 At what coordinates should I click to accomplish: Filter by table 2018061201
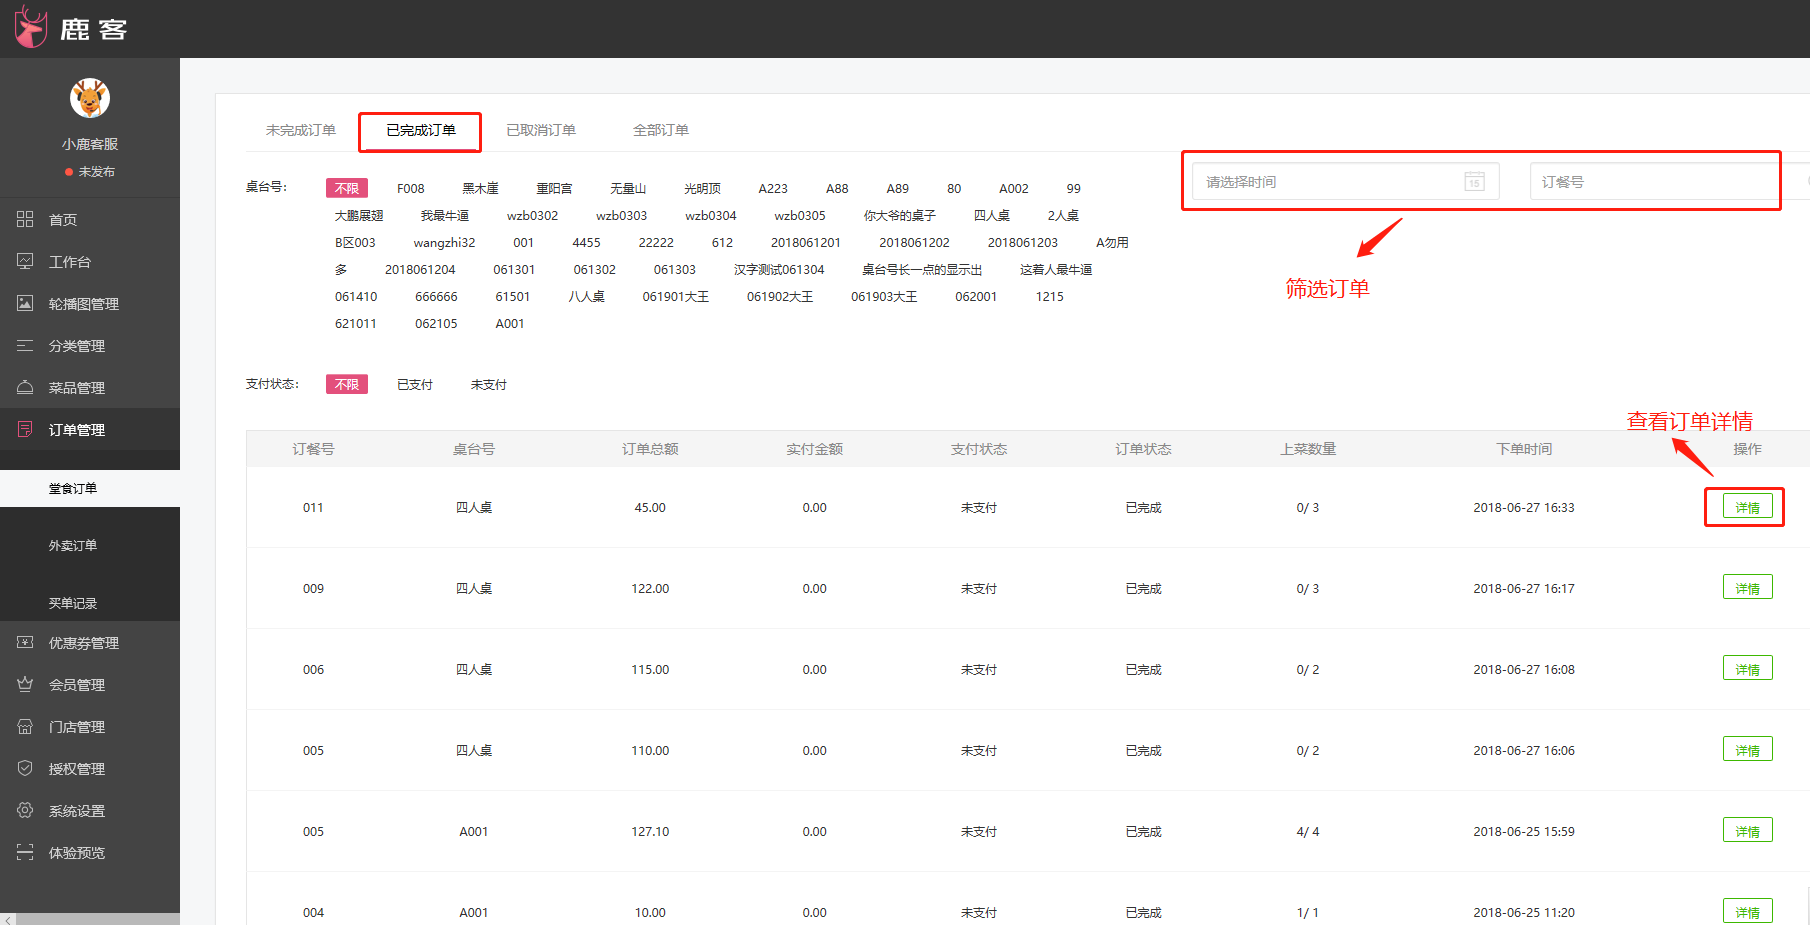coord(805,242)
